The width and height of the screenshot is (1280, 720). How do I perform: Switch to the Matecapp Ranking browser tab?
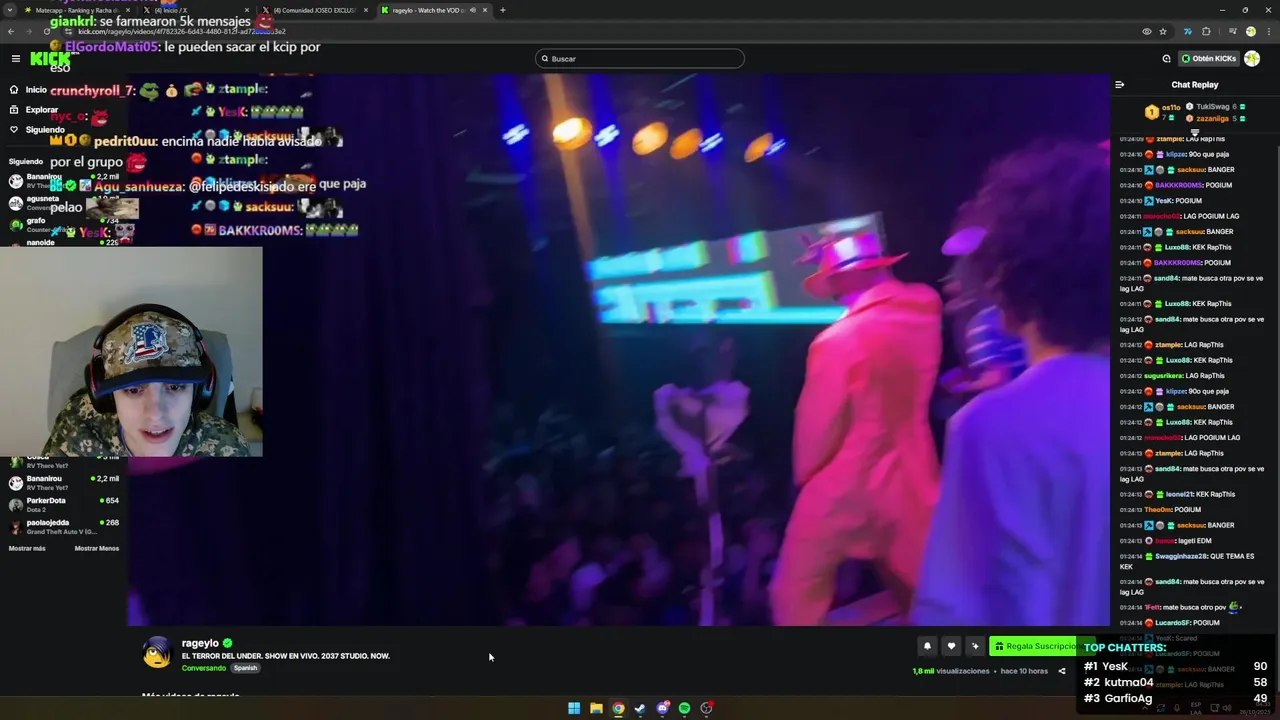[x=77, y=10]
